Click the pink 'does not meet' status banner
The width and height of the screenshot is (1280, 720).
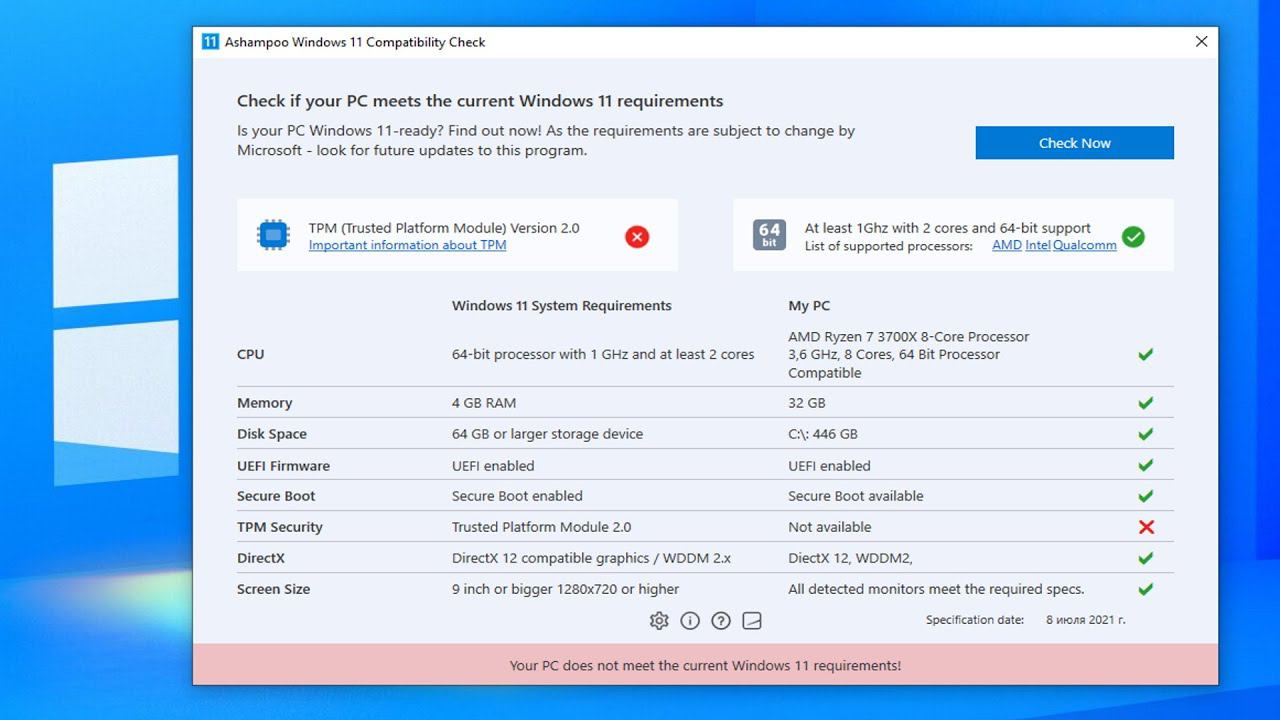click(x=705, y=665)
